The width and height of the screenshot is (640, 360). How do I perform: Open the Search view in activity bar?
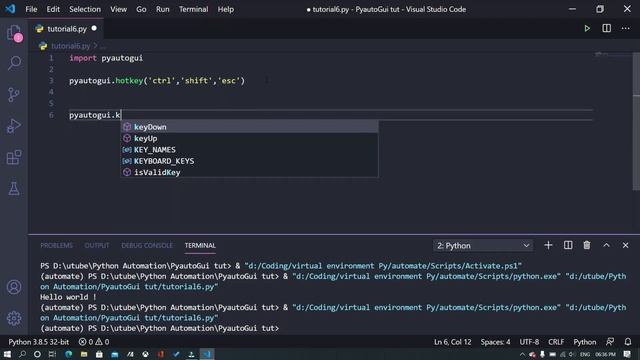click(x=14, y=63)
